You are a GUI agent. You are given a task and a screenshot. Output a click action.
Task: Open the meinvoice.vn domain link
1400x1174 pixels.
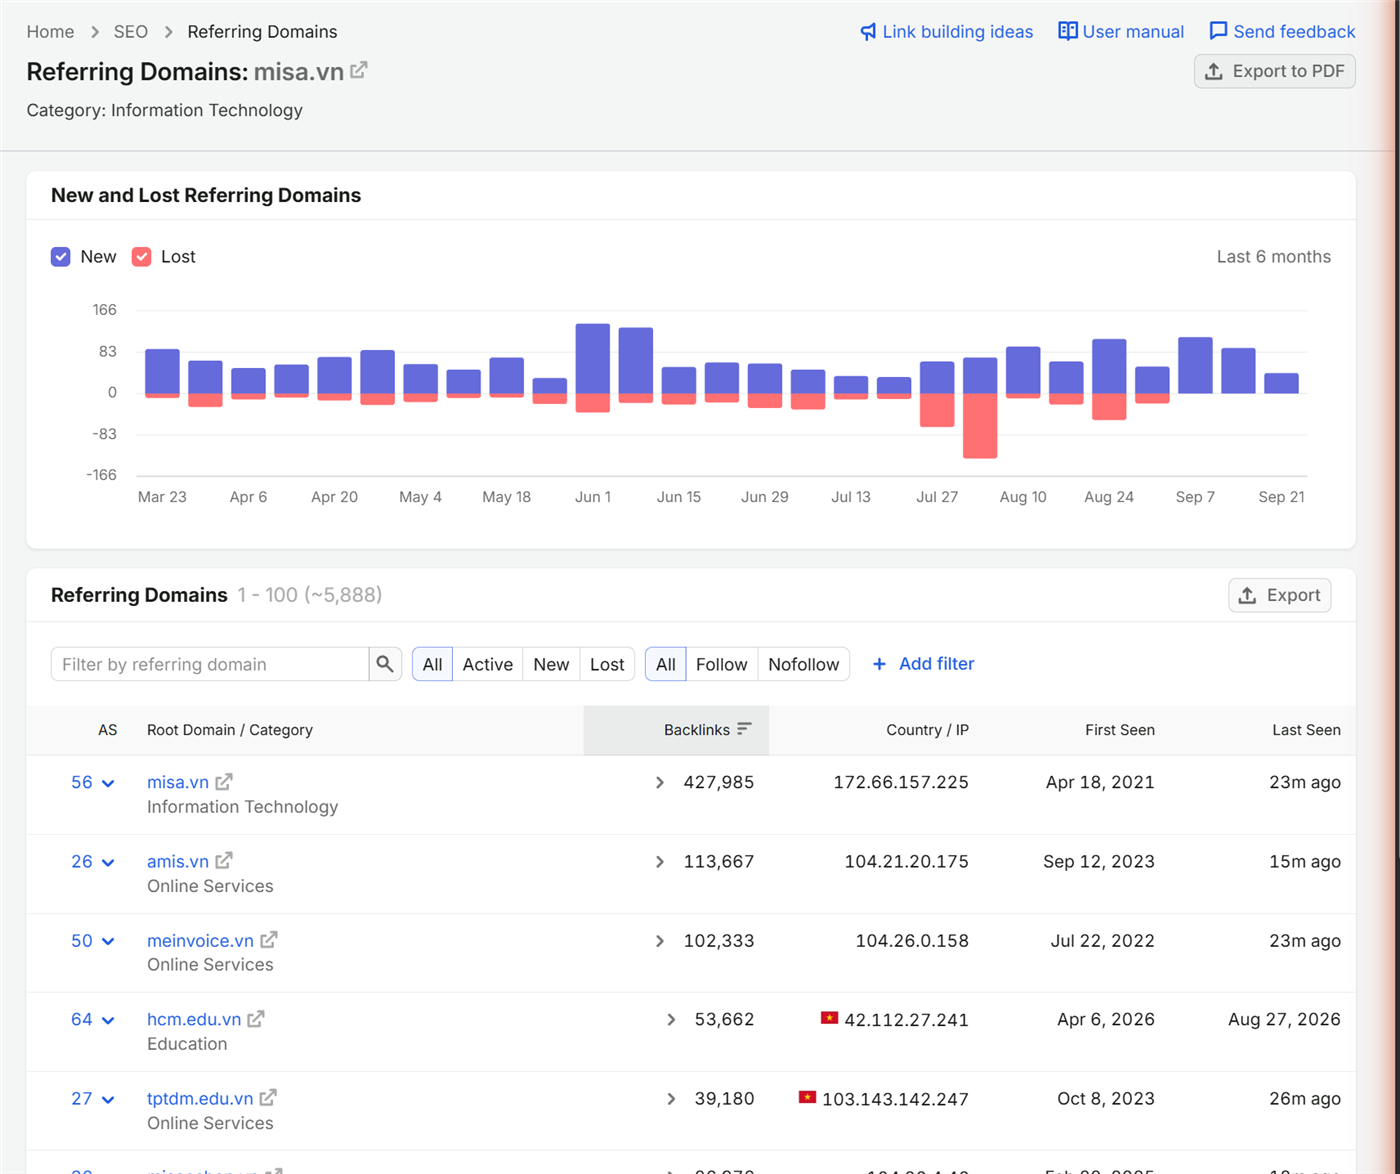tap(200, 940)
